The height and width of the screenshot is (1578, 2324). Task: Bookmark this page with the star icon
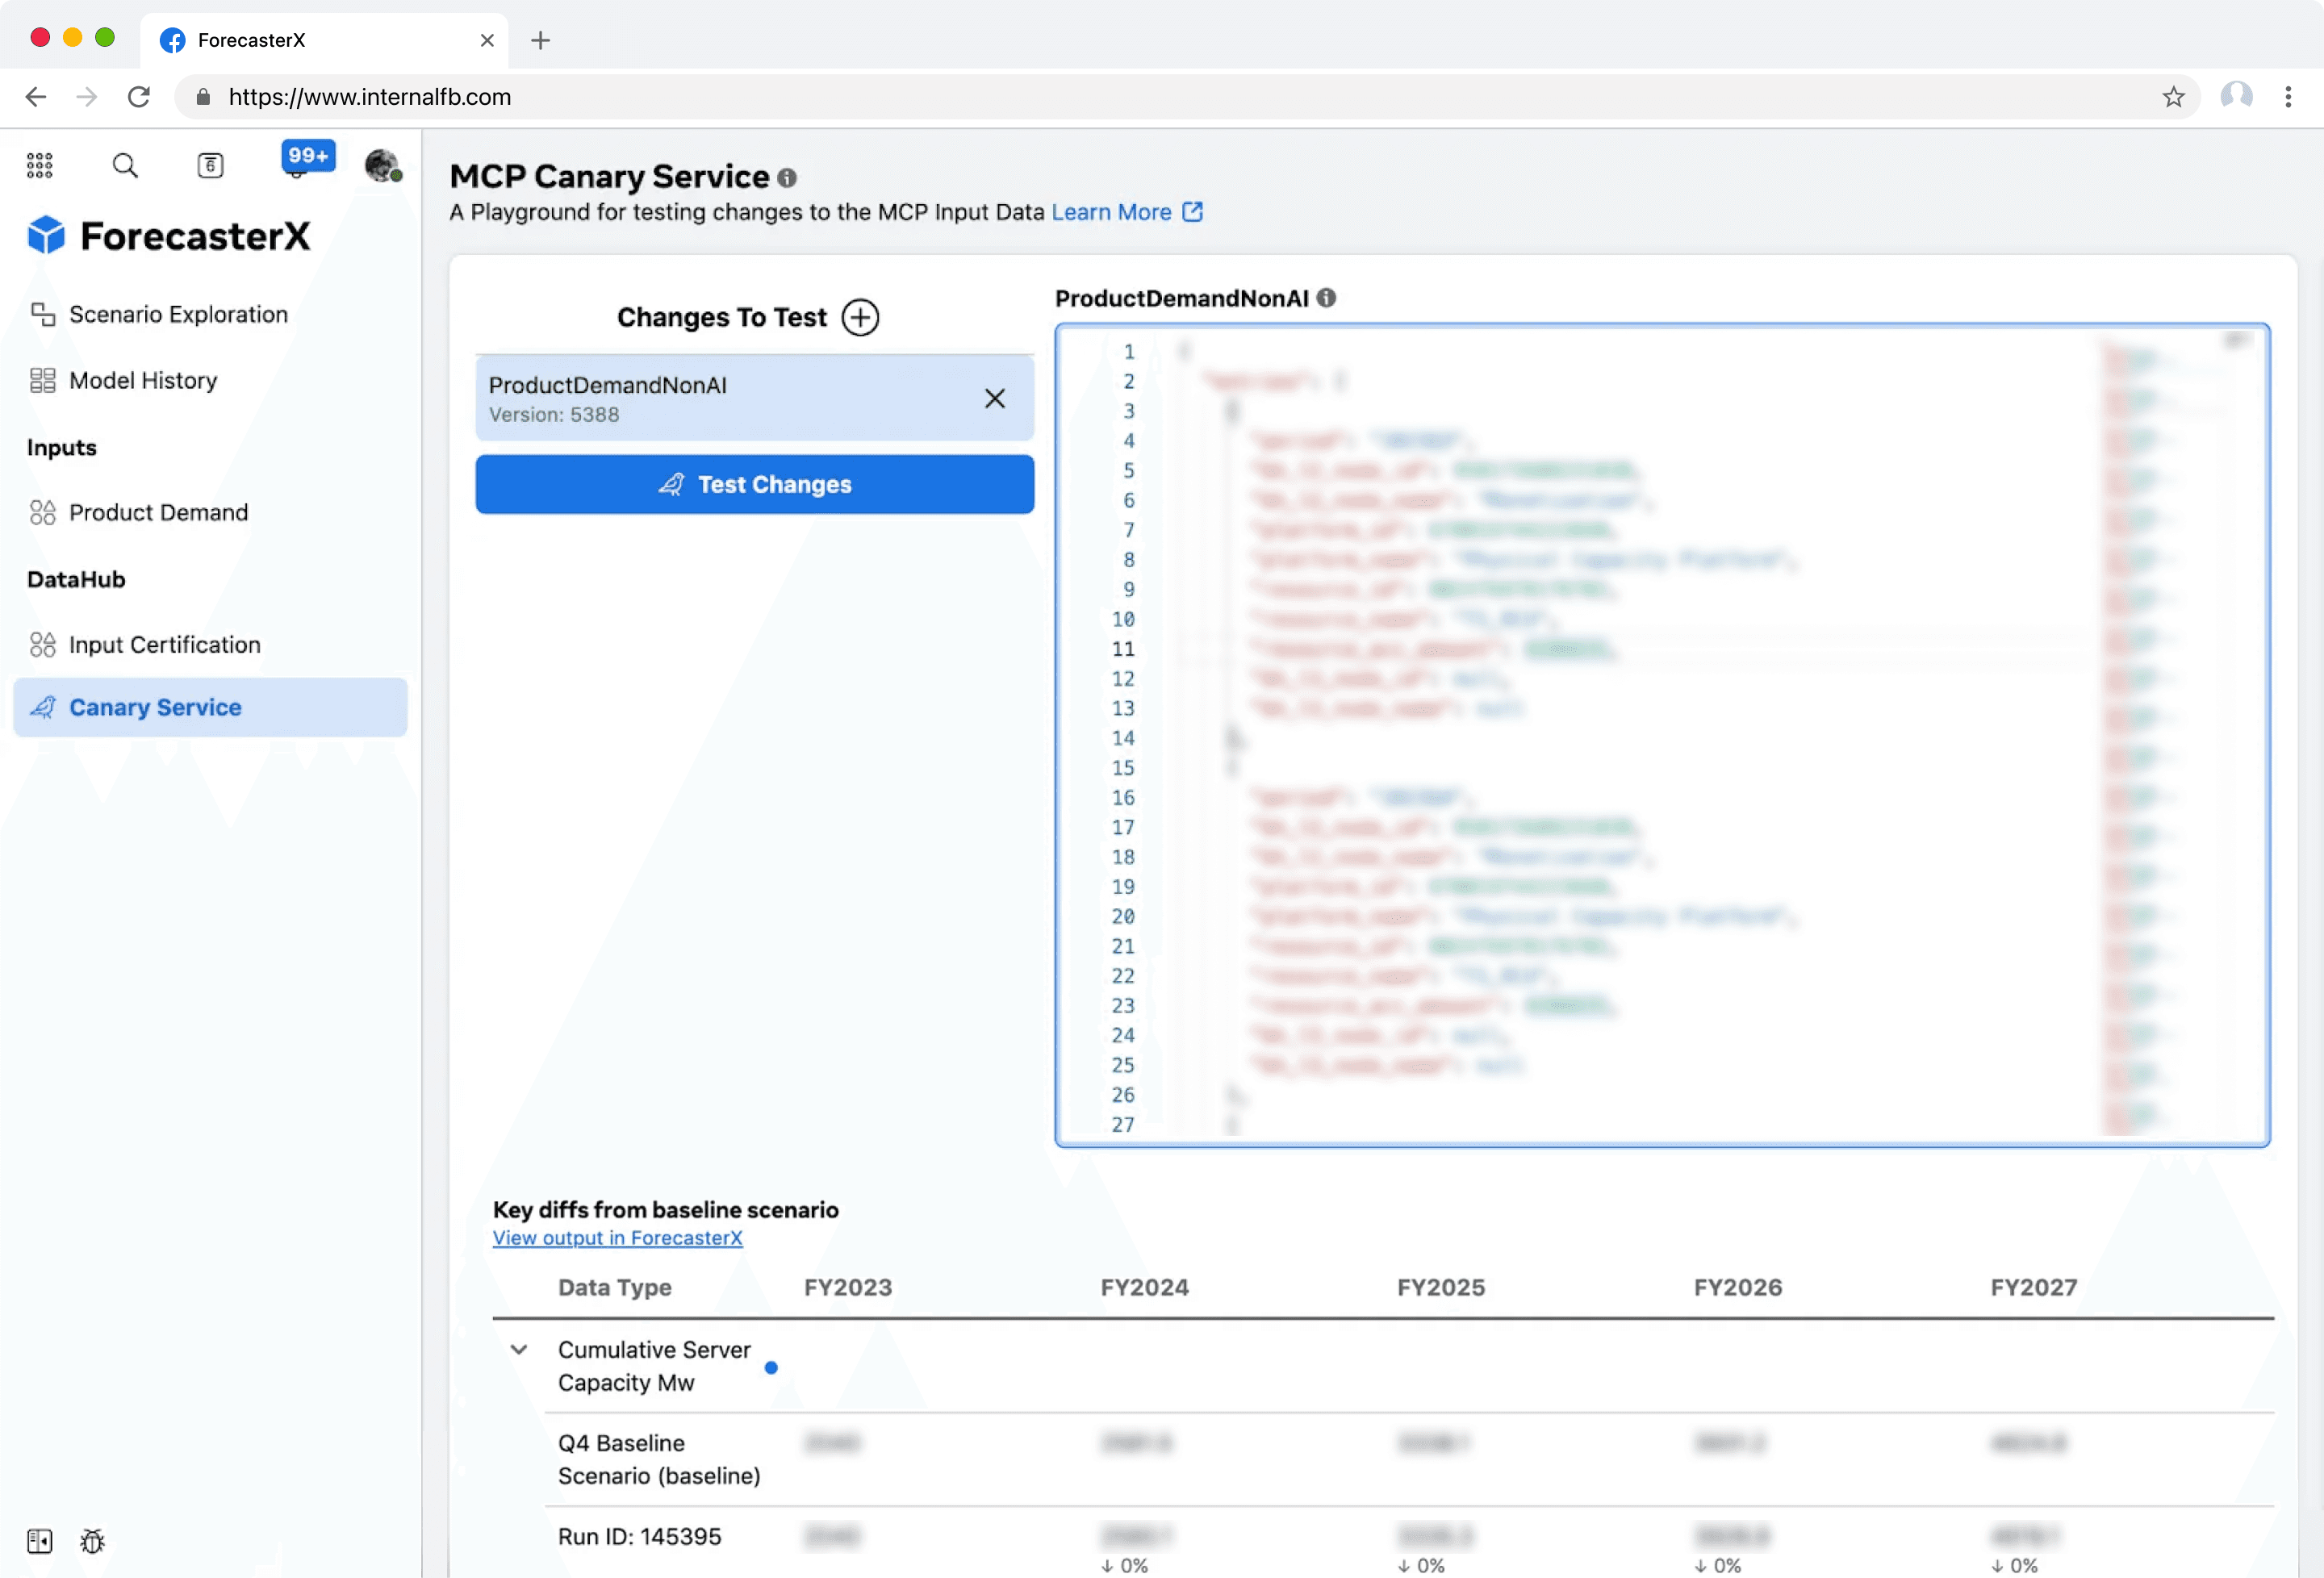click(x=2173, y=97)
